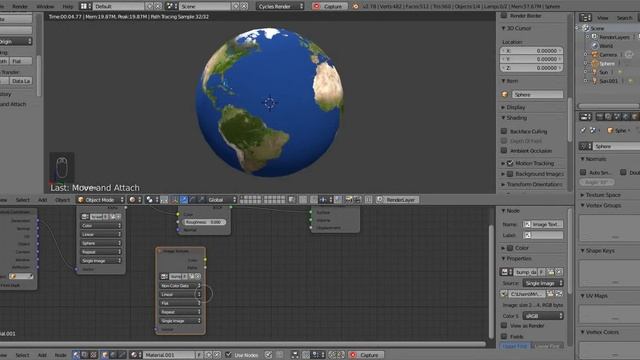This screenshot has height=360, width=640.
Task: Open Non-Color Data dropdown on image node
Action: point(180,286)
